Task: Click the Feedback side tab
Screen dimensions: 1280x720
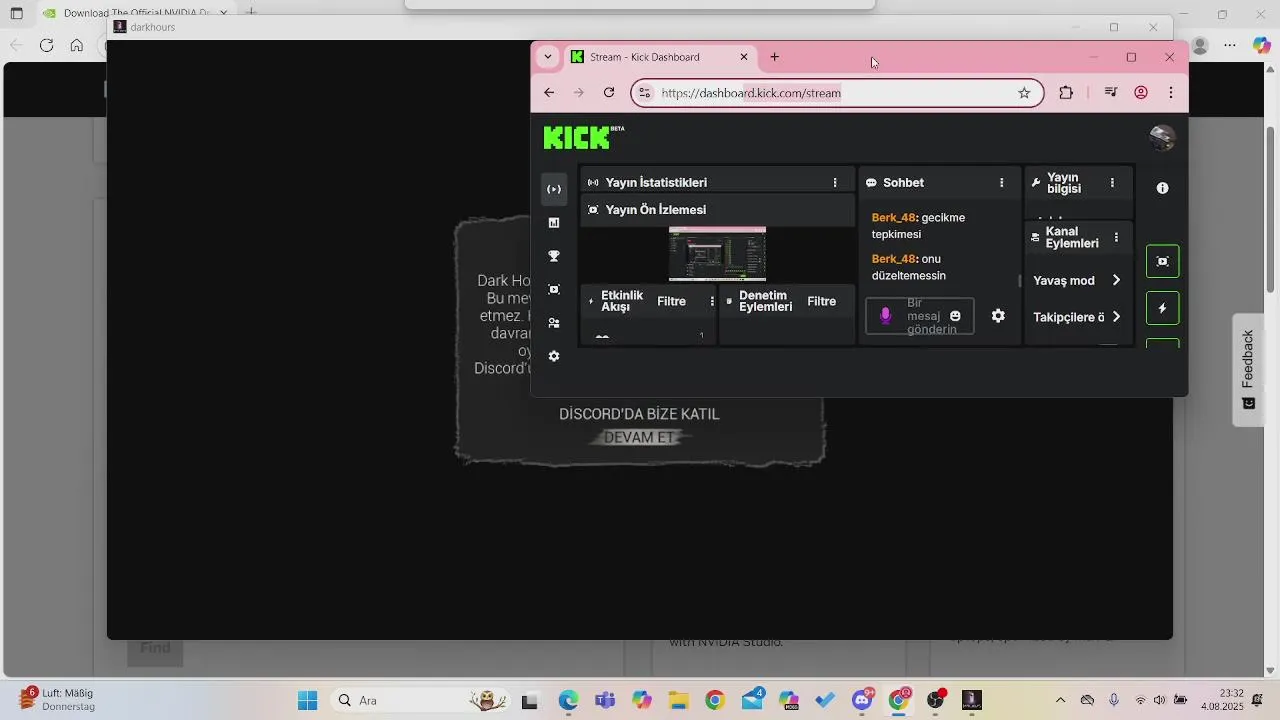Action: pyautogui.click(x=1248, y=370)
